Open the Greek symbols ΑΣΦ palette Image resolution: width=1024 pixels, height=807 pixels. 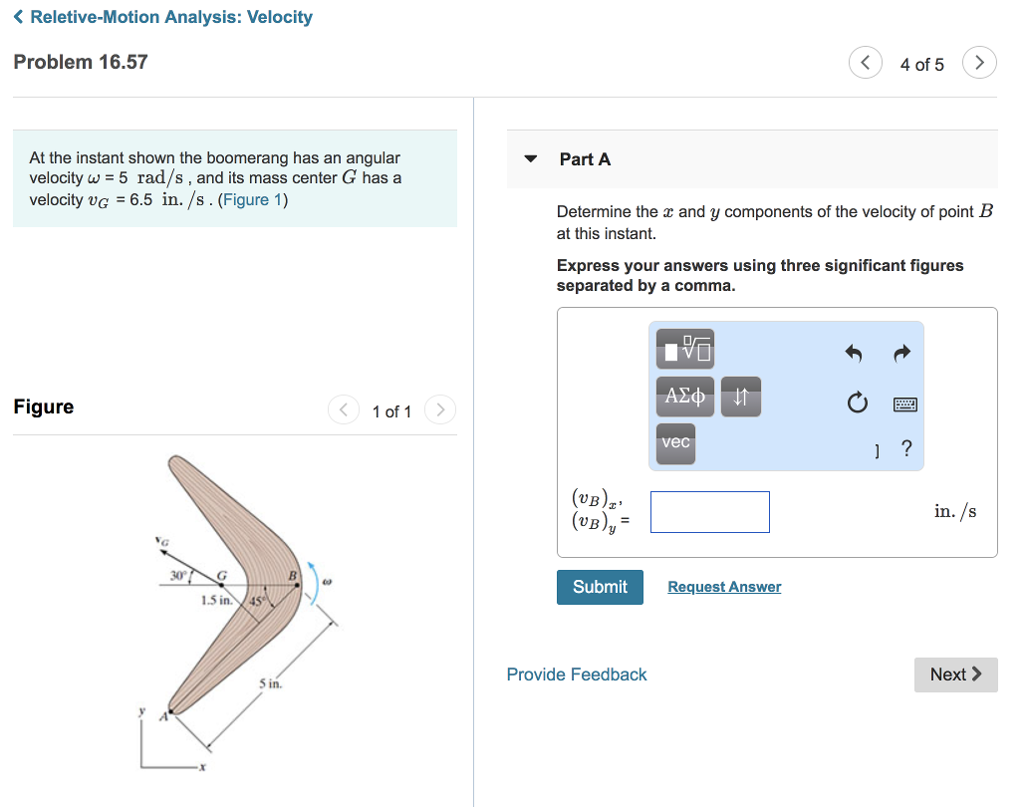click(x=684, y=396)
